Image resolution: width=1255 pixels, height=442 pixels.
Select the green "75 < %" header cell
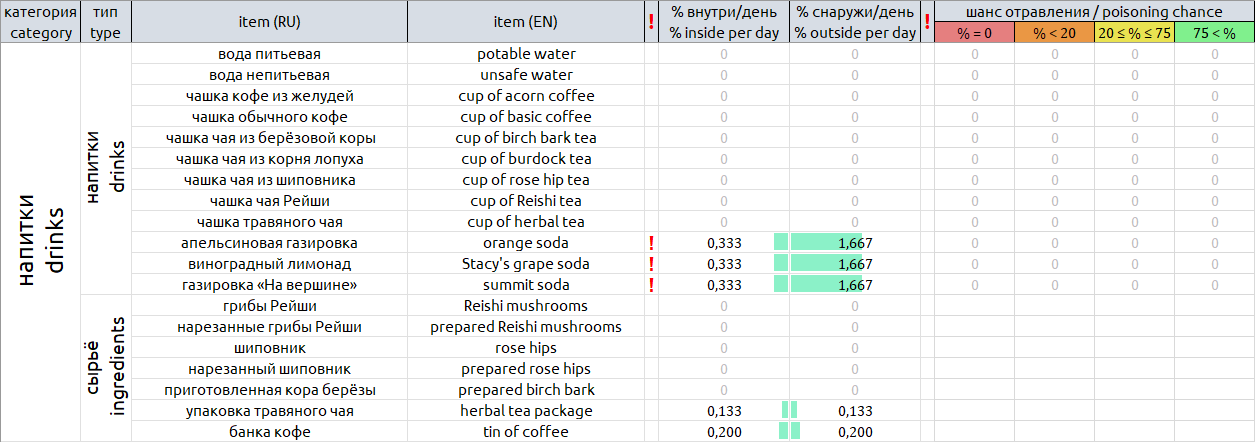click(x=1214, y=33)
